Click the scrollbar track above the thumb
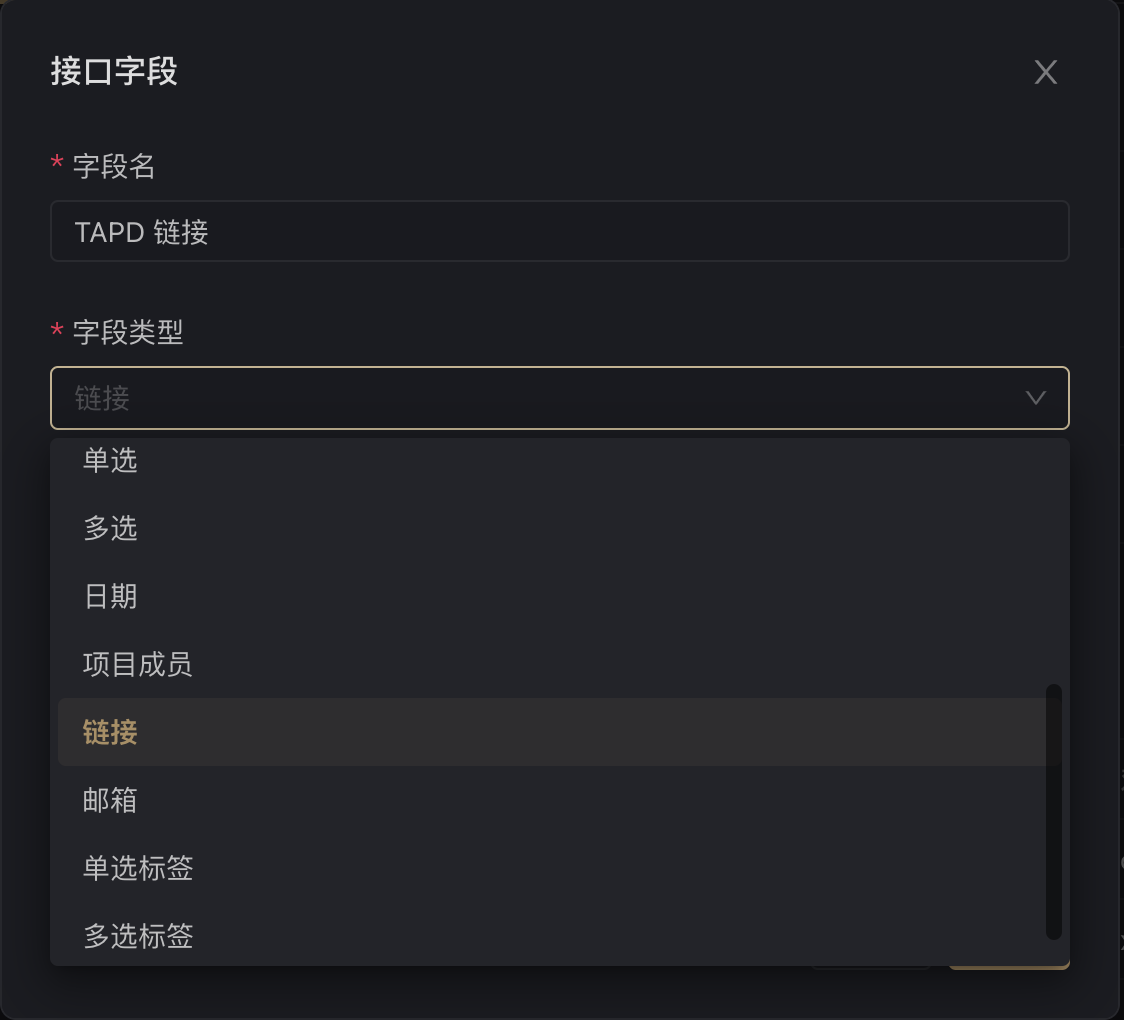 [x=1053, y=560]
